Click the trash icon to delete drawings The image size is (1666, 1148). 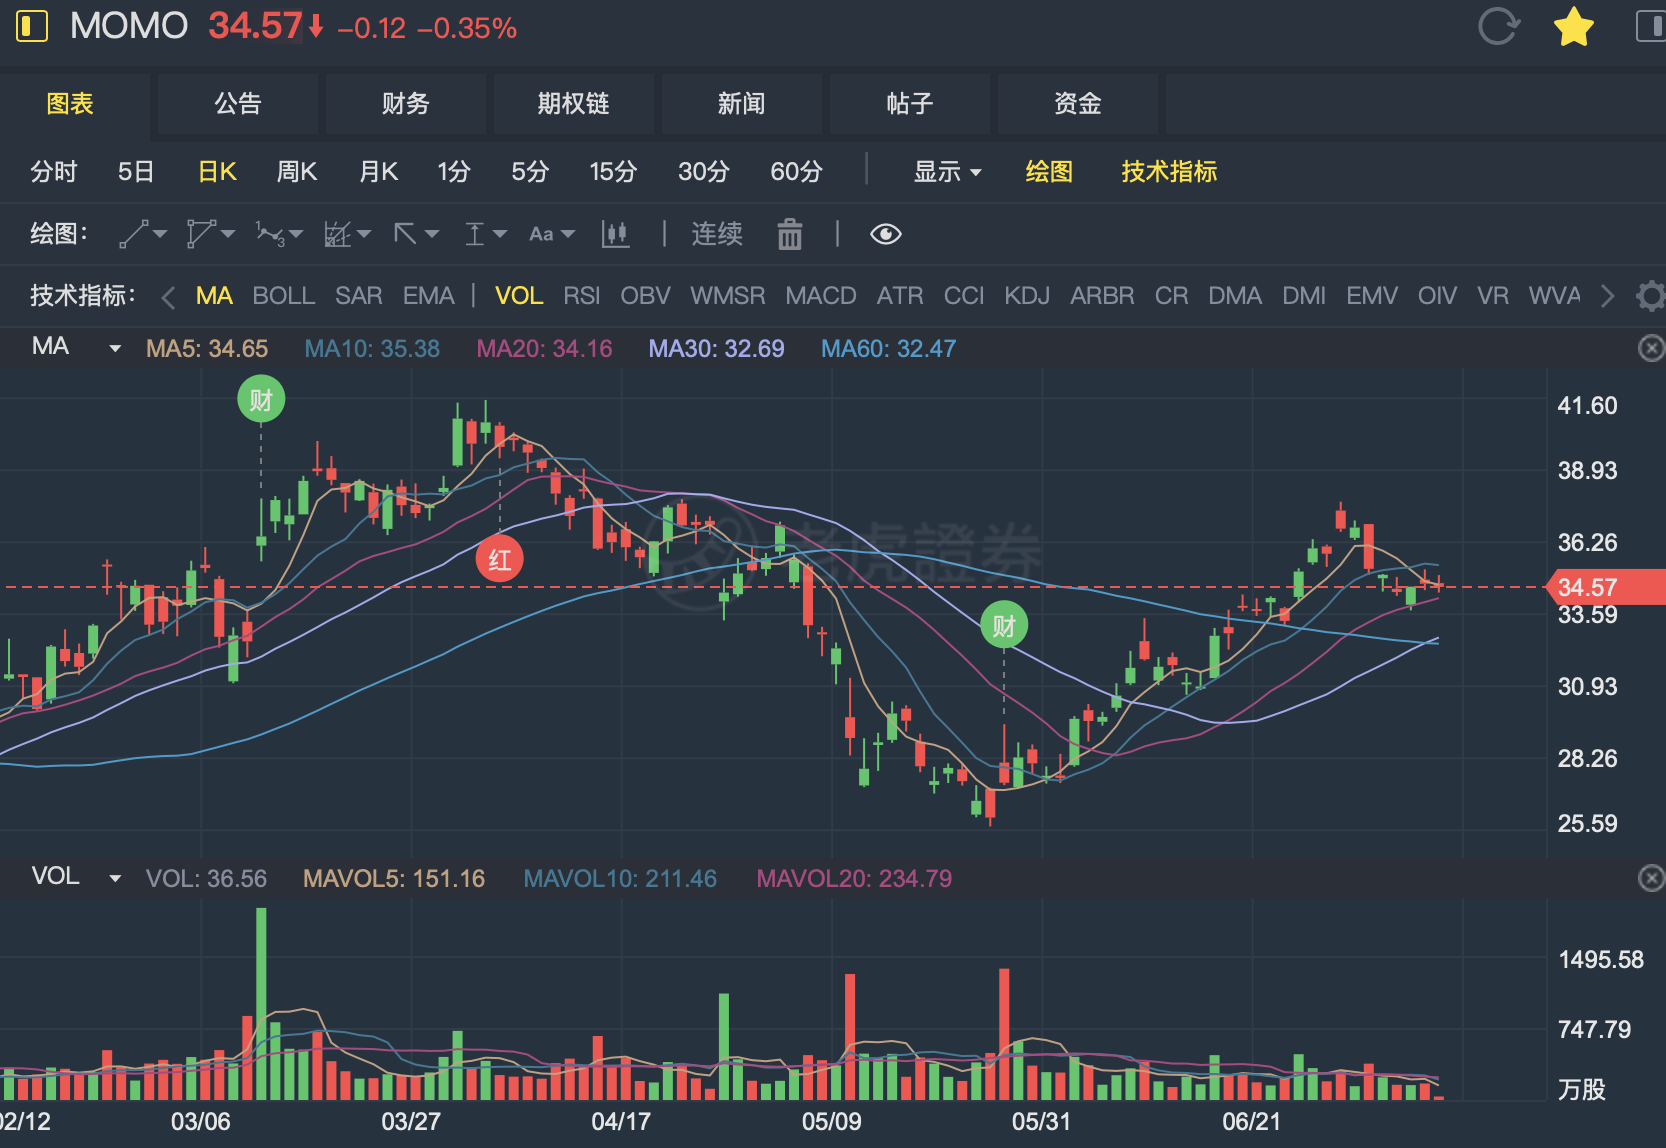pos(790,234)
